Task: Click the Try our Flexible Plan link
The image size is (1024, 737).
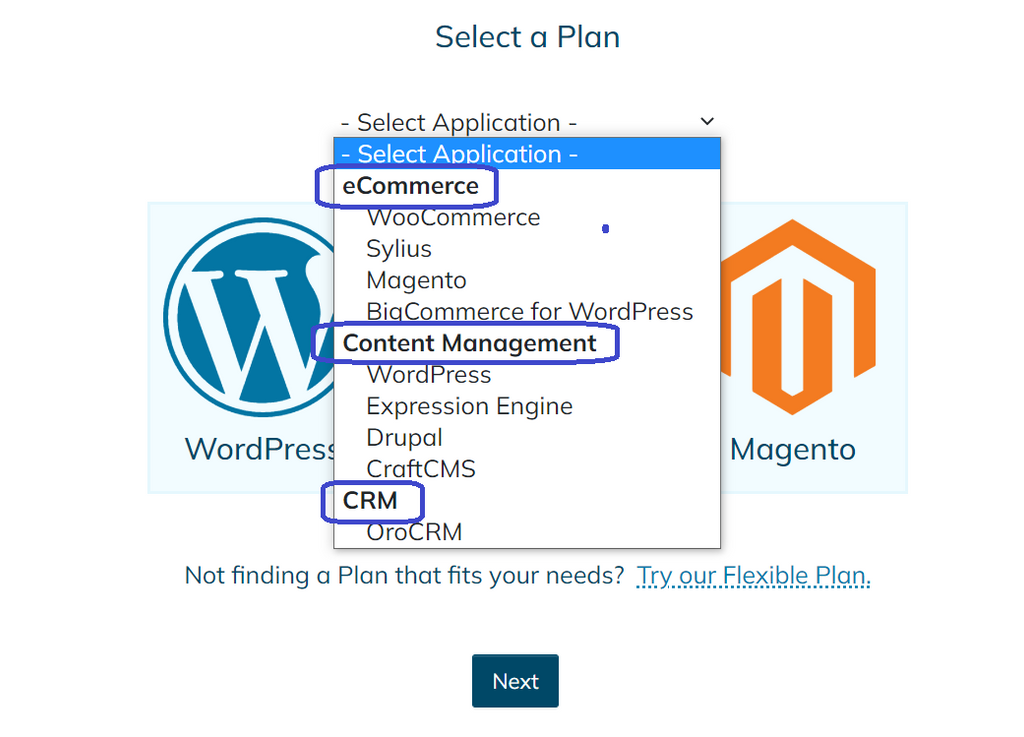Action: pos(753,575)
